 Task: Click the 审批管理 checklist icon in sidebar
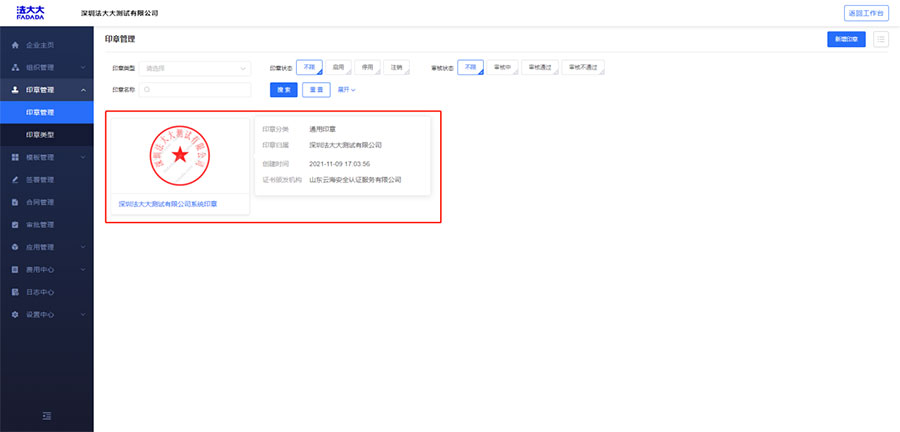[15, 225]
